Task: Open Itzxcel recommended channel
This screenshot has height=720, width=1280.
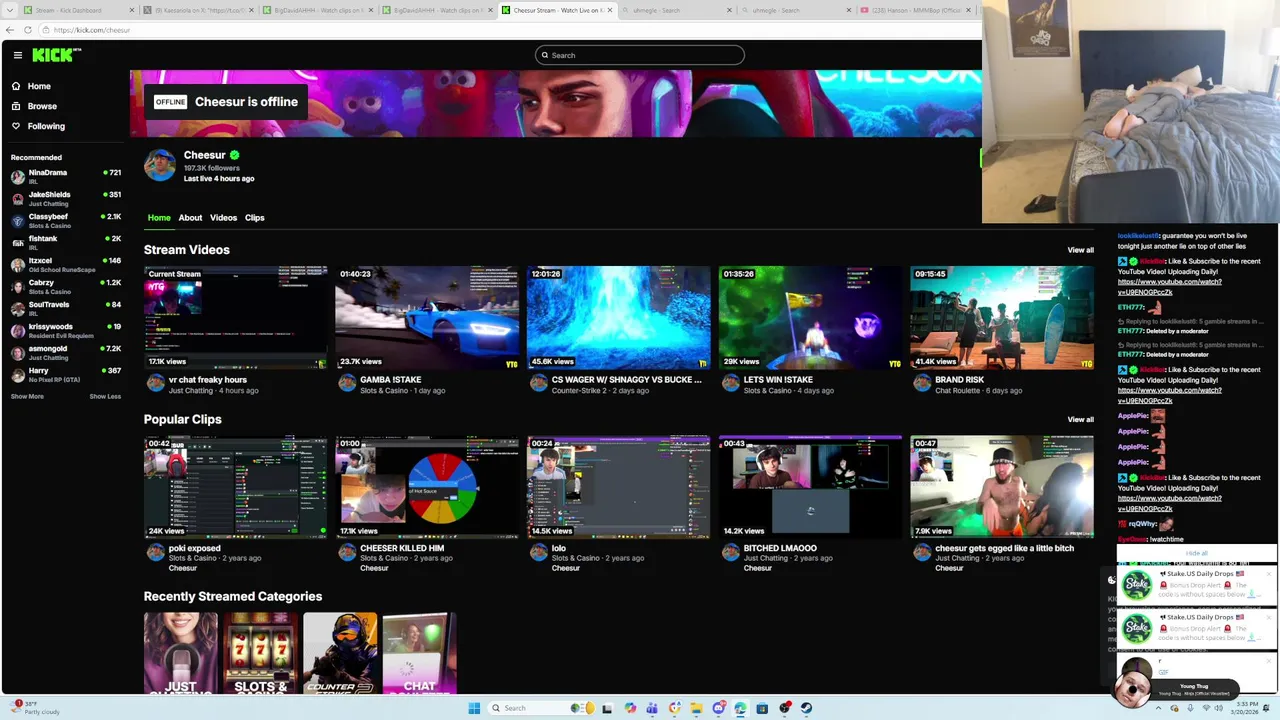Action: coord(65,264)
